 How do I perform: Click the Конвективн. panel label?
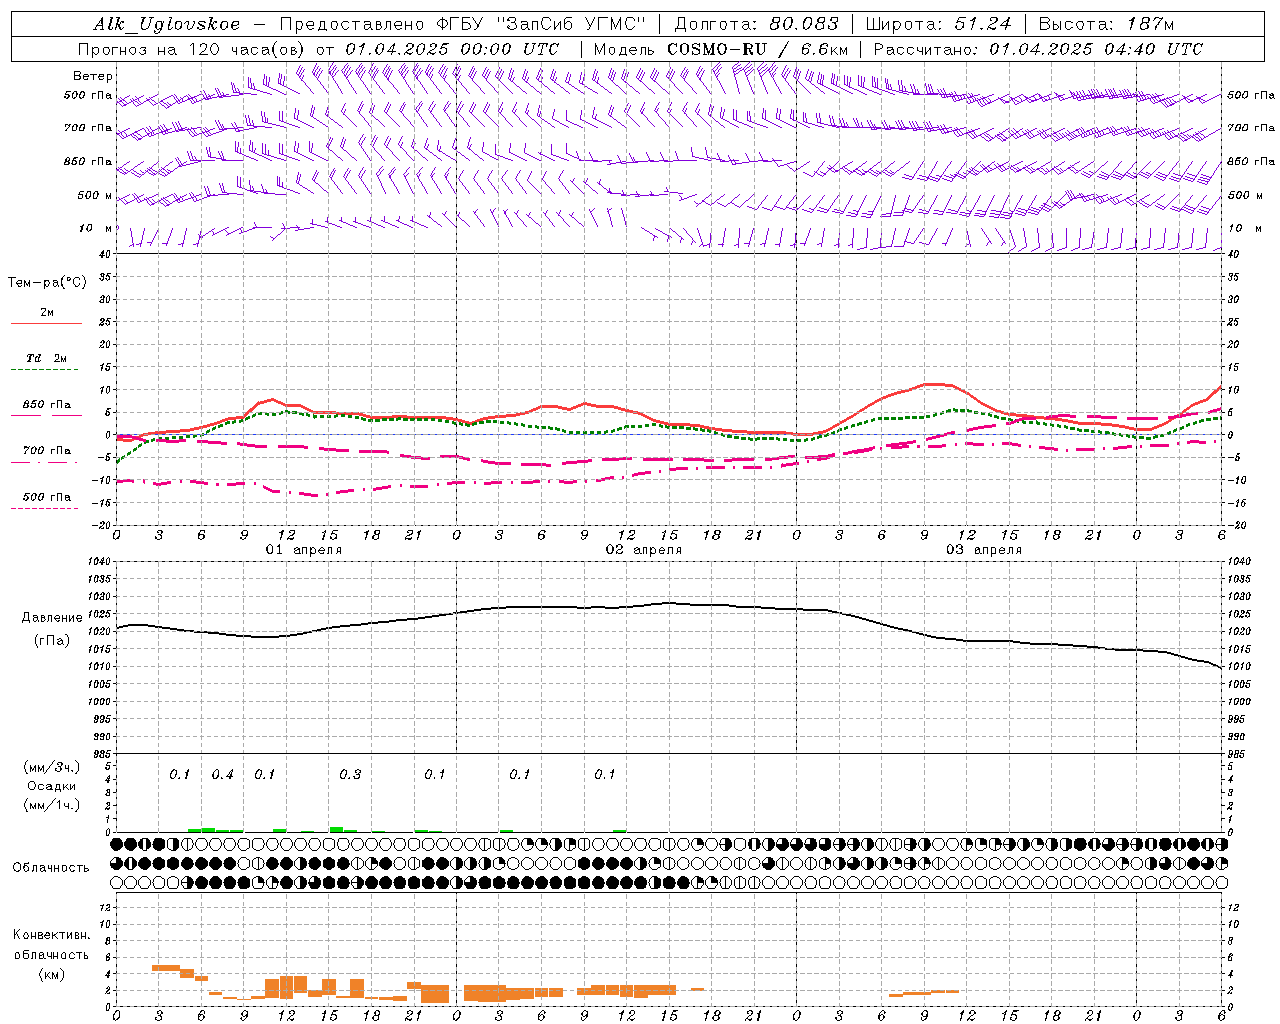click(52, 936)
